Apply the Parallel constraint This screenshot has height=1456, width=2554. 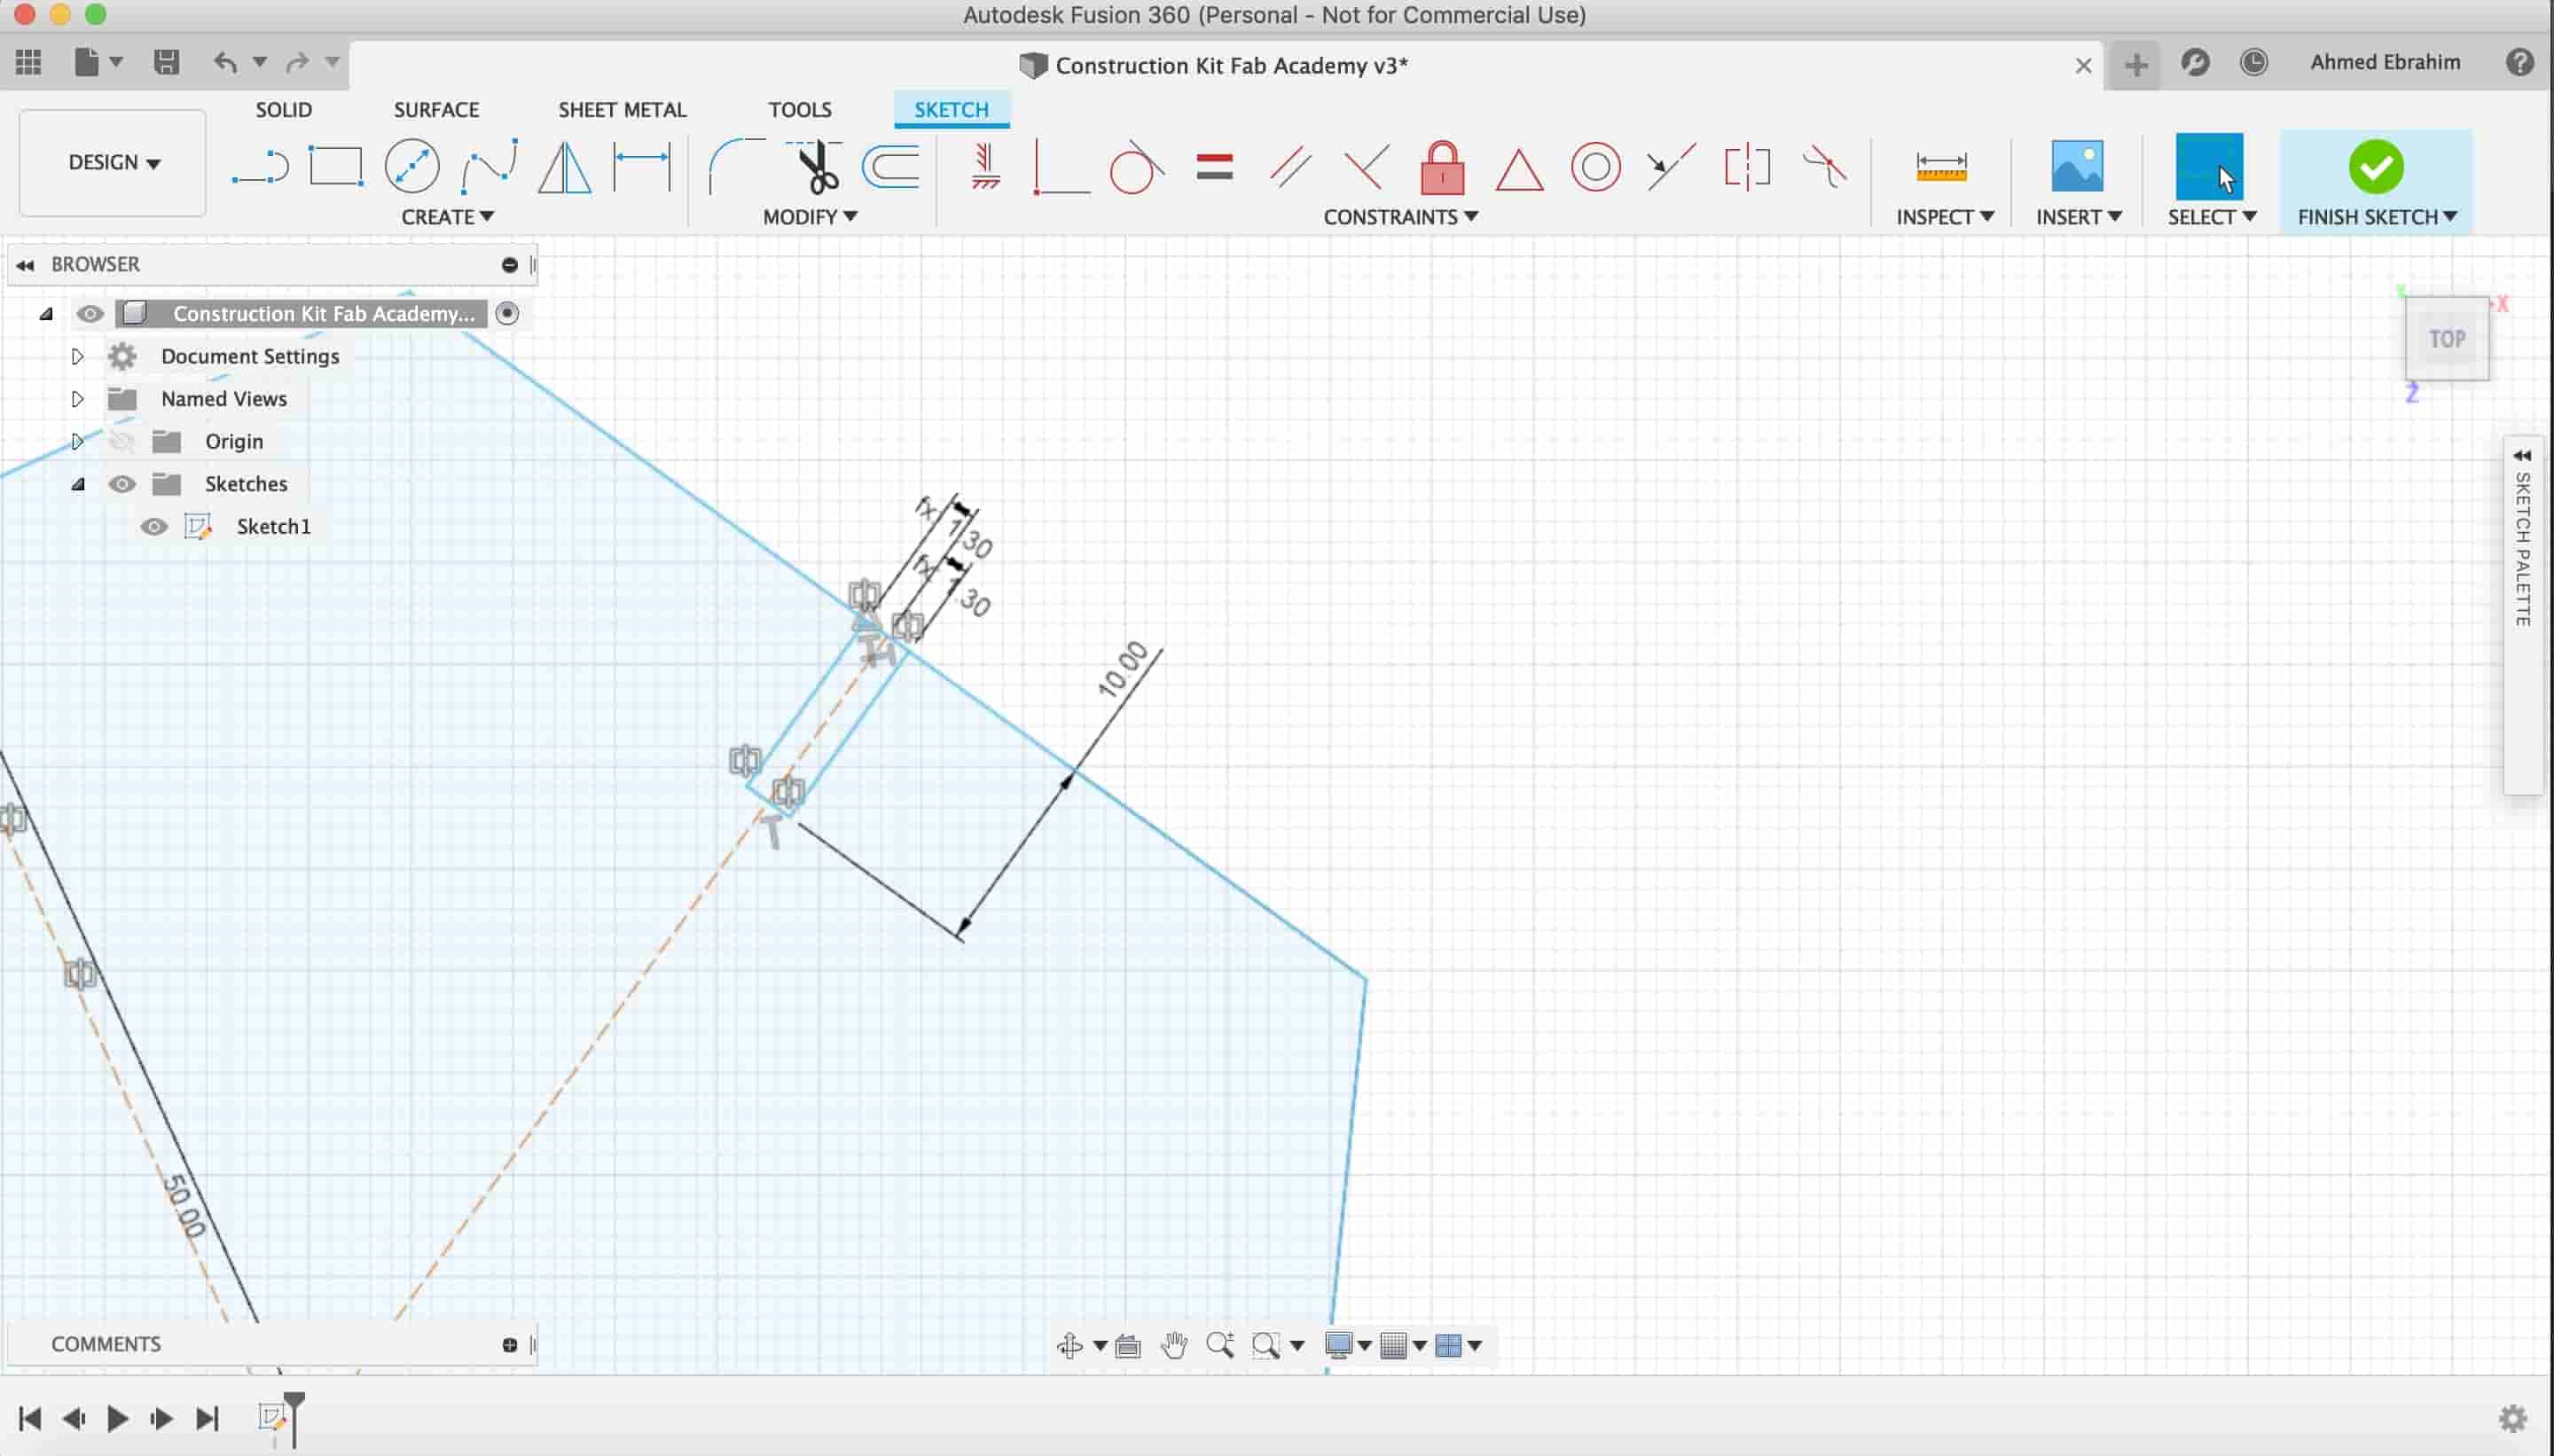click(x=1290, y=166)
